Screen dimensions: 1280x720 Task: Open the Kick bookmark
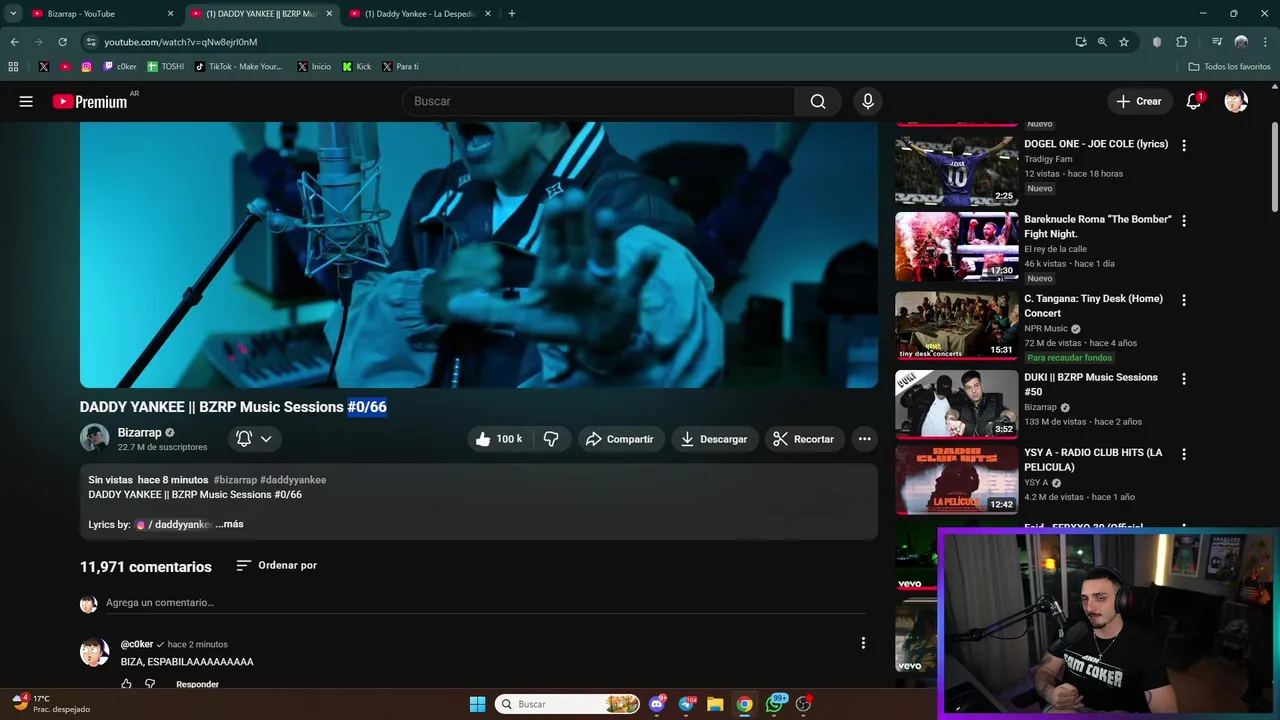(x=357, y=67)
